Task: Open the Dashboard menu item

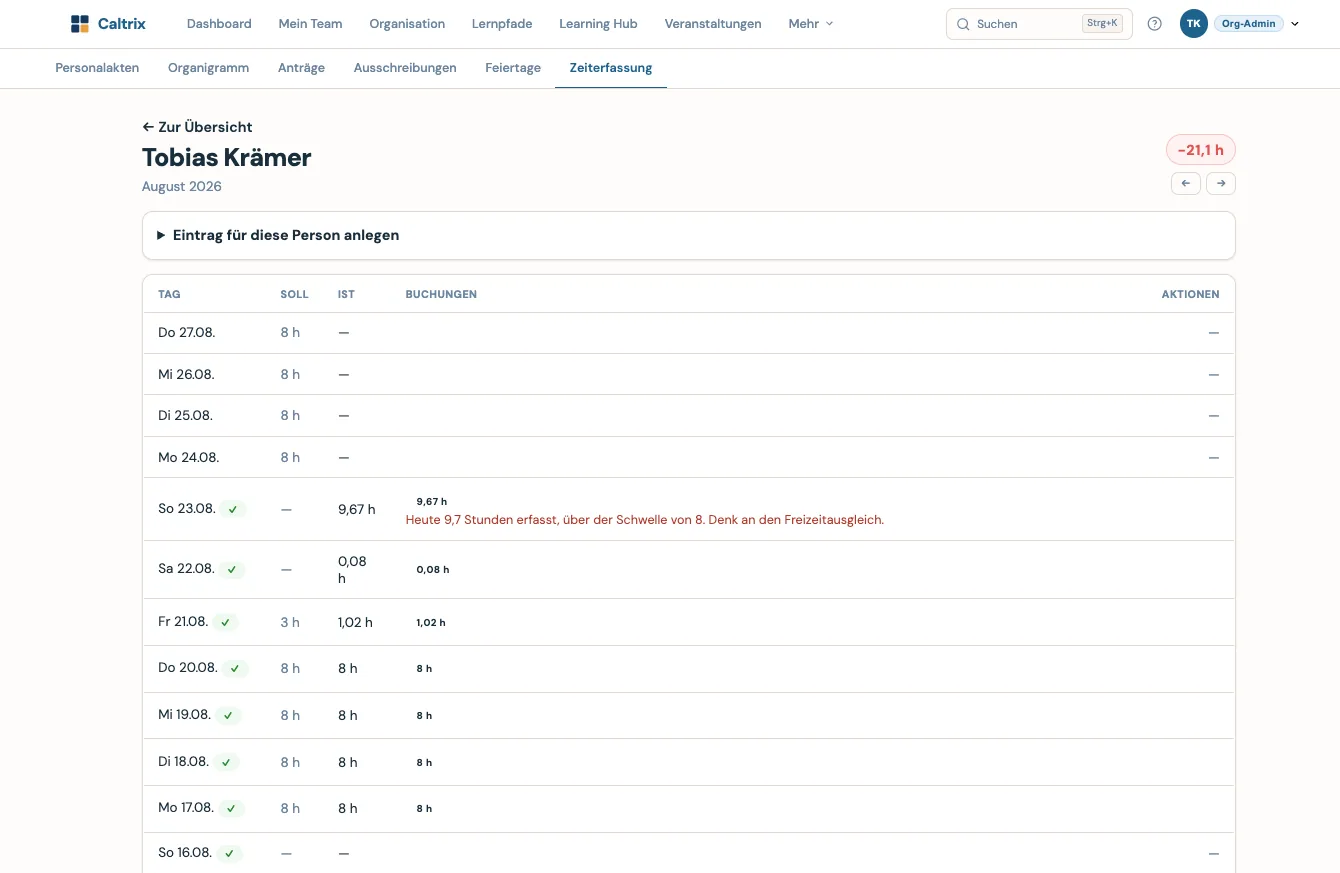Action: tap(219, 24)
